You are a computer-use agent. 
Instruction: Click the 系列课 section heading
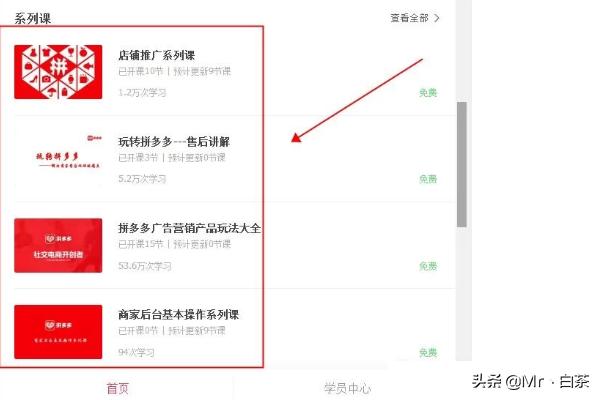[33, 18]
